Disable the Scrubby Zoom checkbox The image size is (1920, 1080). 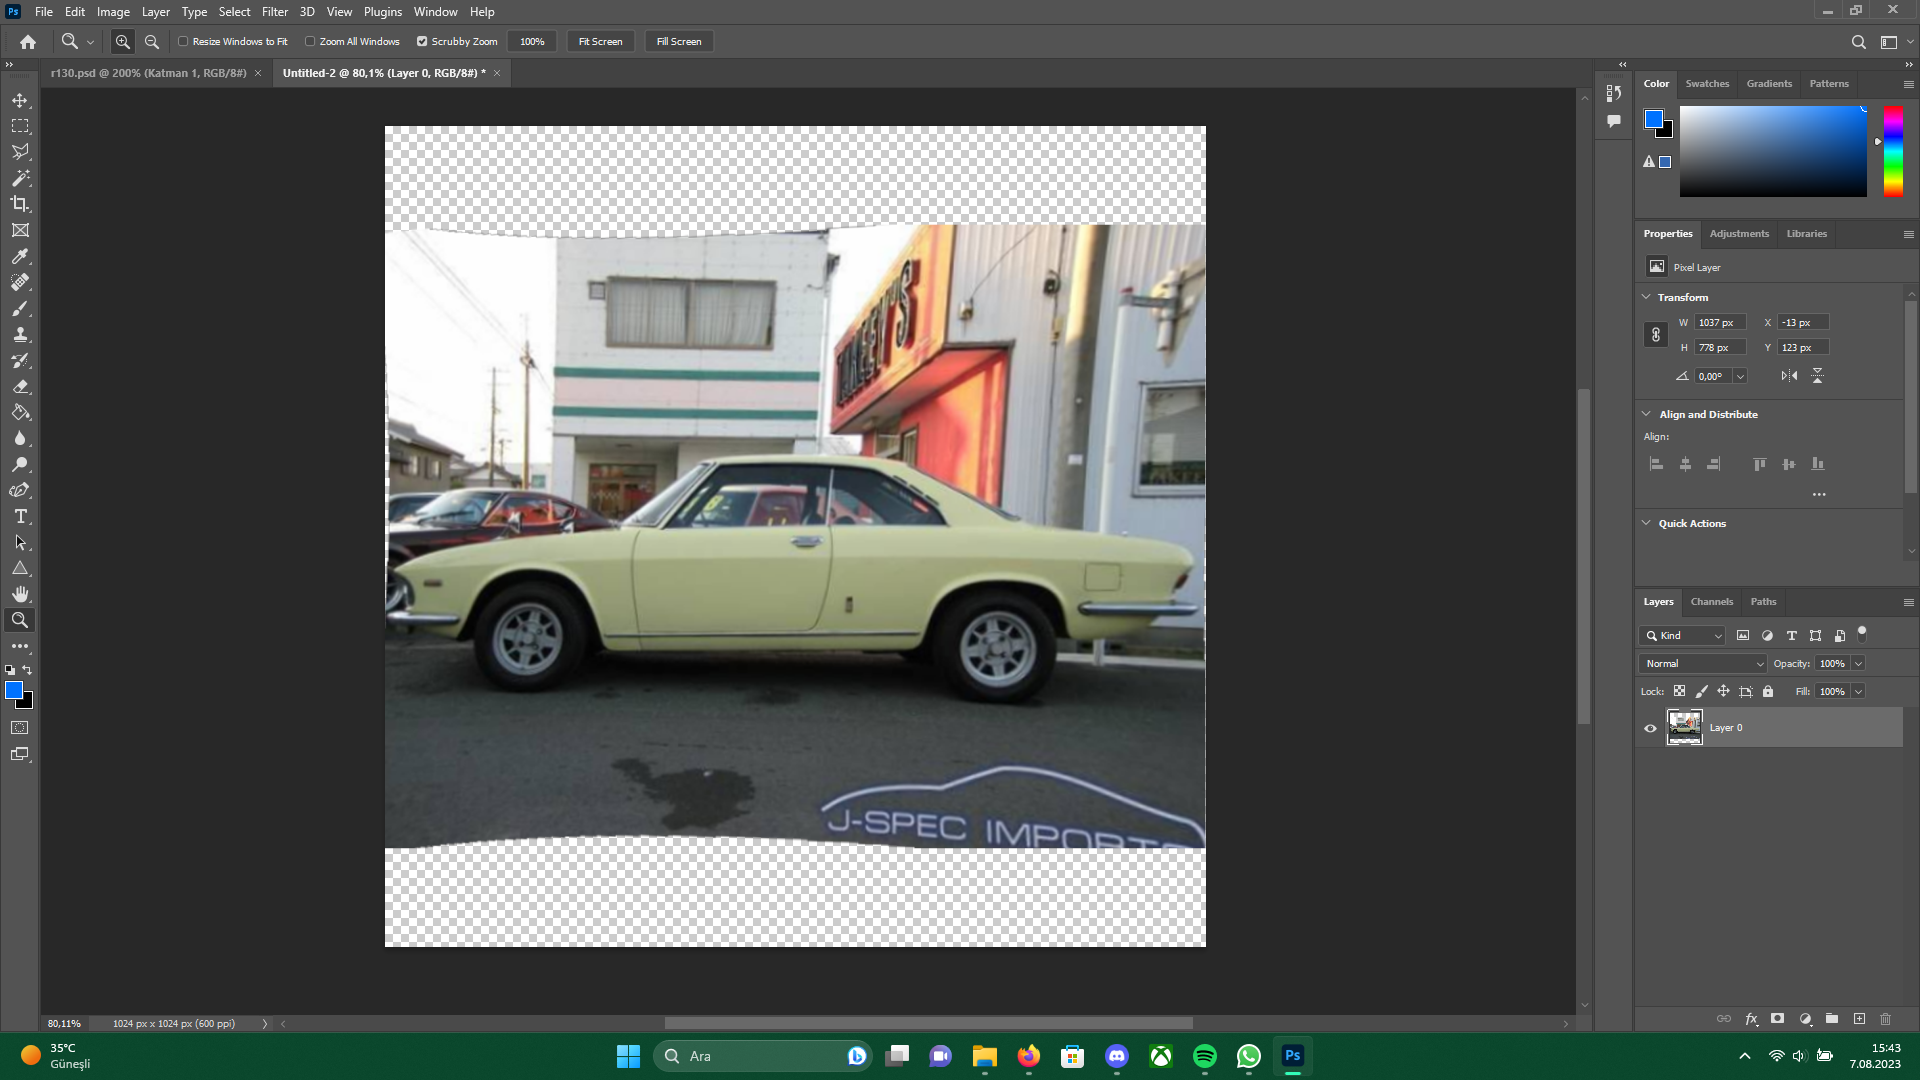click(x=422, y=42)
